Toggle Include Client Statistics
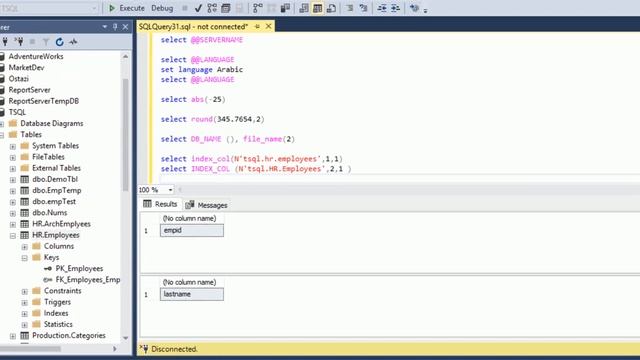The width and height of the screenshot is (640, 360). (x=285, y=8)
